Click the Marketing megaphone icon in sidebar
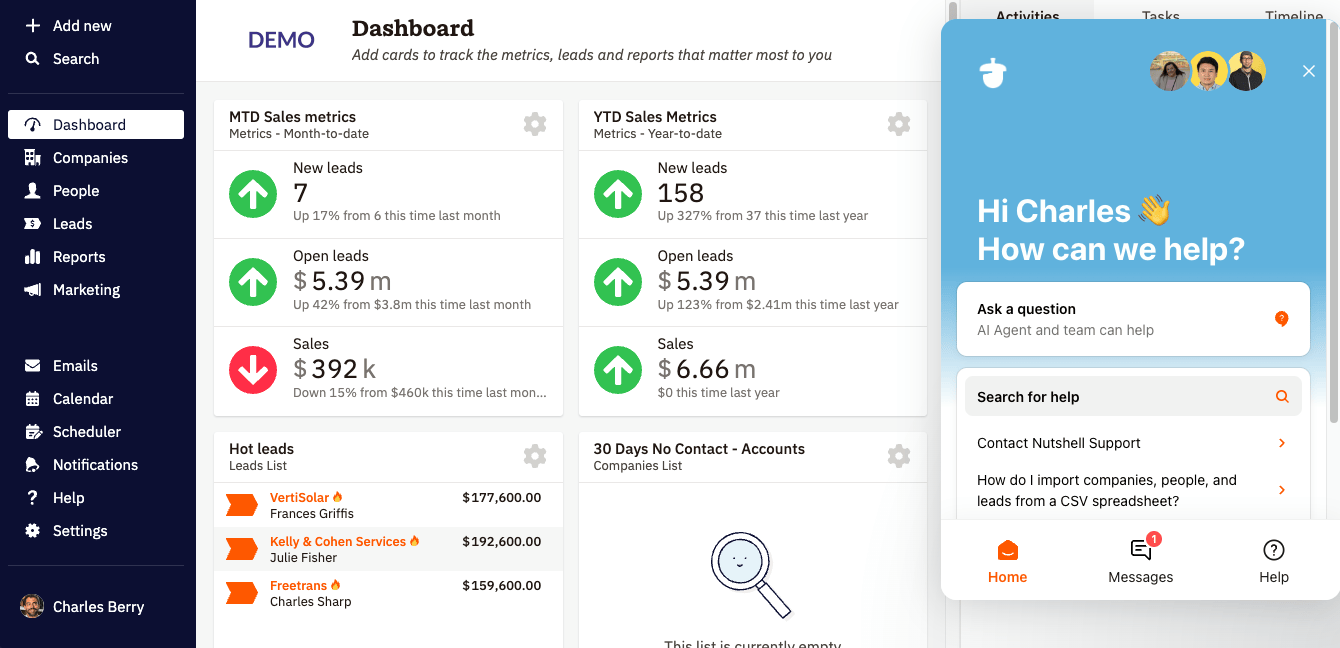Viewport: 1340px width, 648px height. (33, 290)
